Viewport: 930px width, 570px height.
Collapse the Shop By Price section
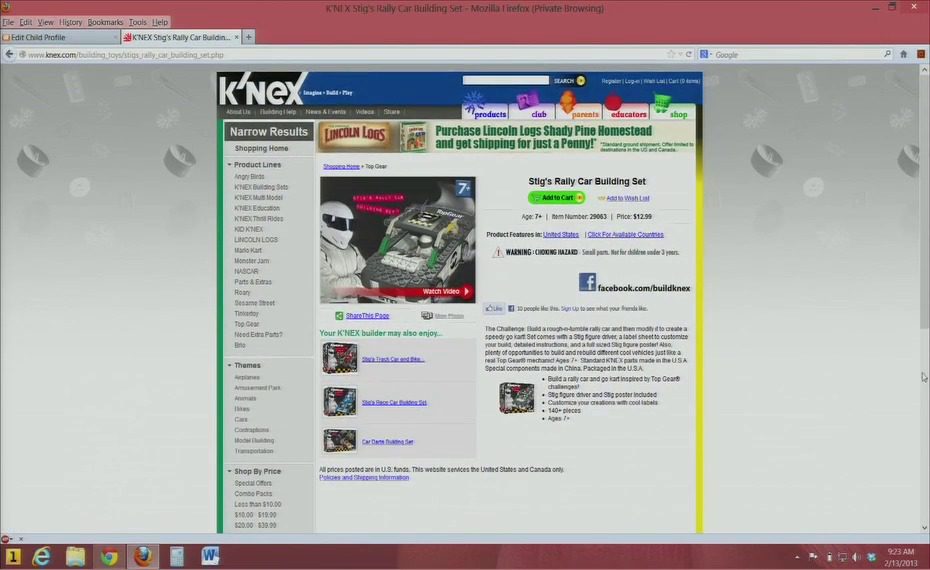tap(230, 471)
